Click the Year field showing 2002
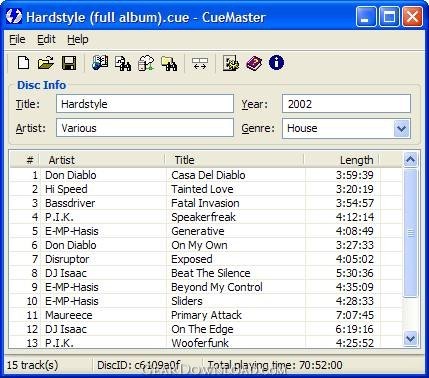429x378 pixels. point(346,104)
